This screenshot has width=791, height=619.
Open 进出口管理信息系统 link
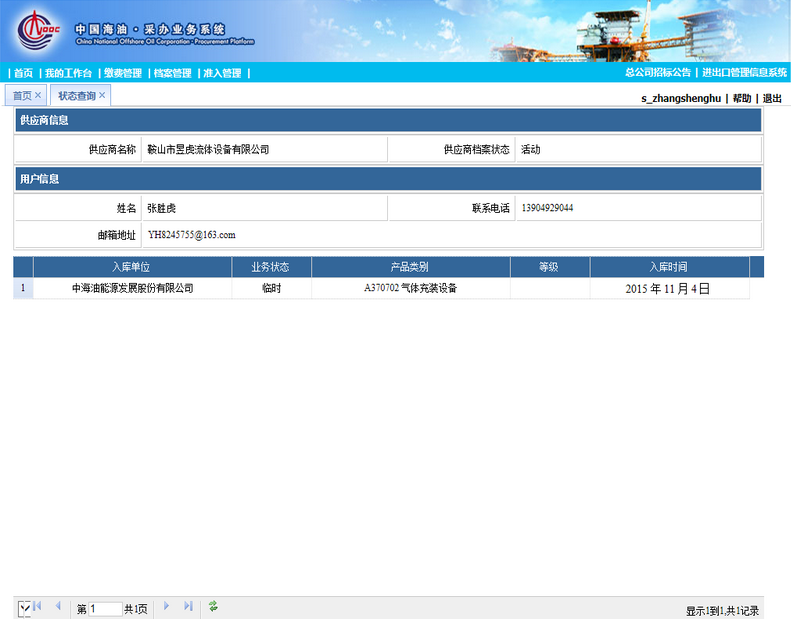(744, 73)
